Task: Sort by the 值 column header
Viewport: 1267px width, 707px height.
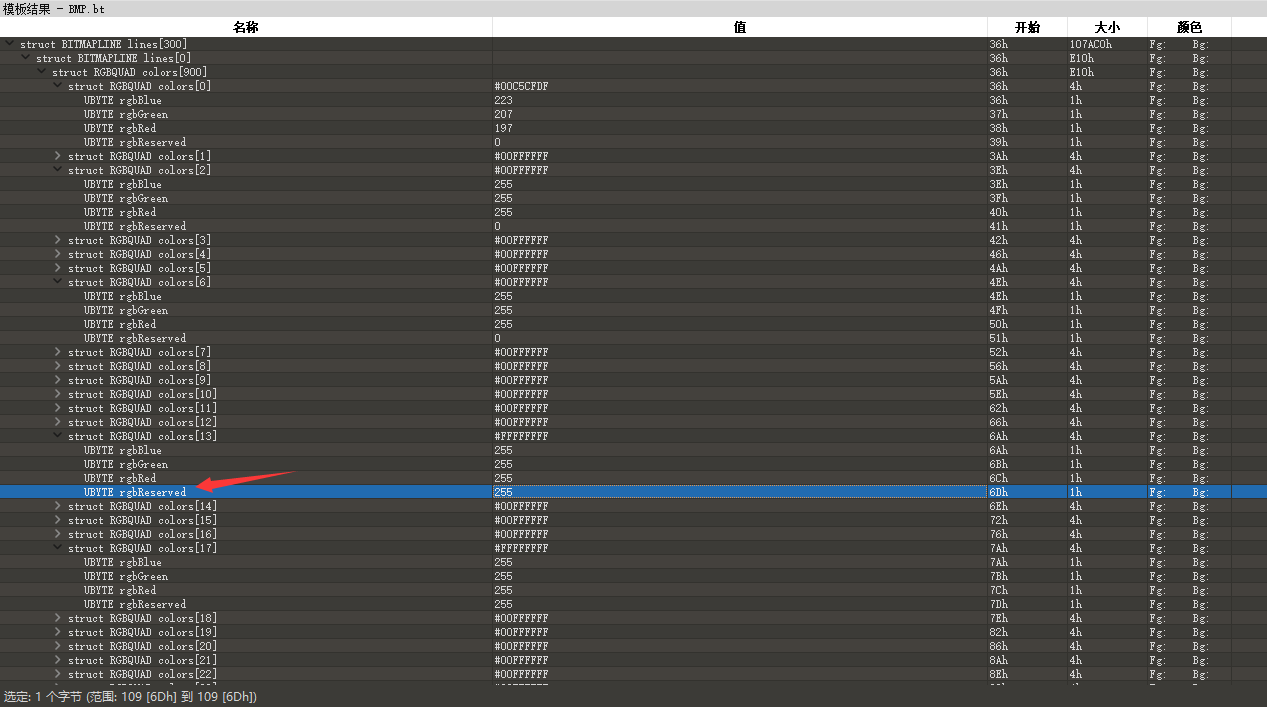Action: [x=739, y=26]
